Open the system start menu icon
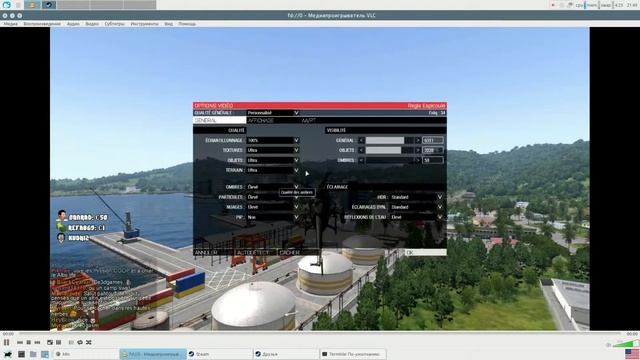The image size is (640, 360). tap(8, 354)
